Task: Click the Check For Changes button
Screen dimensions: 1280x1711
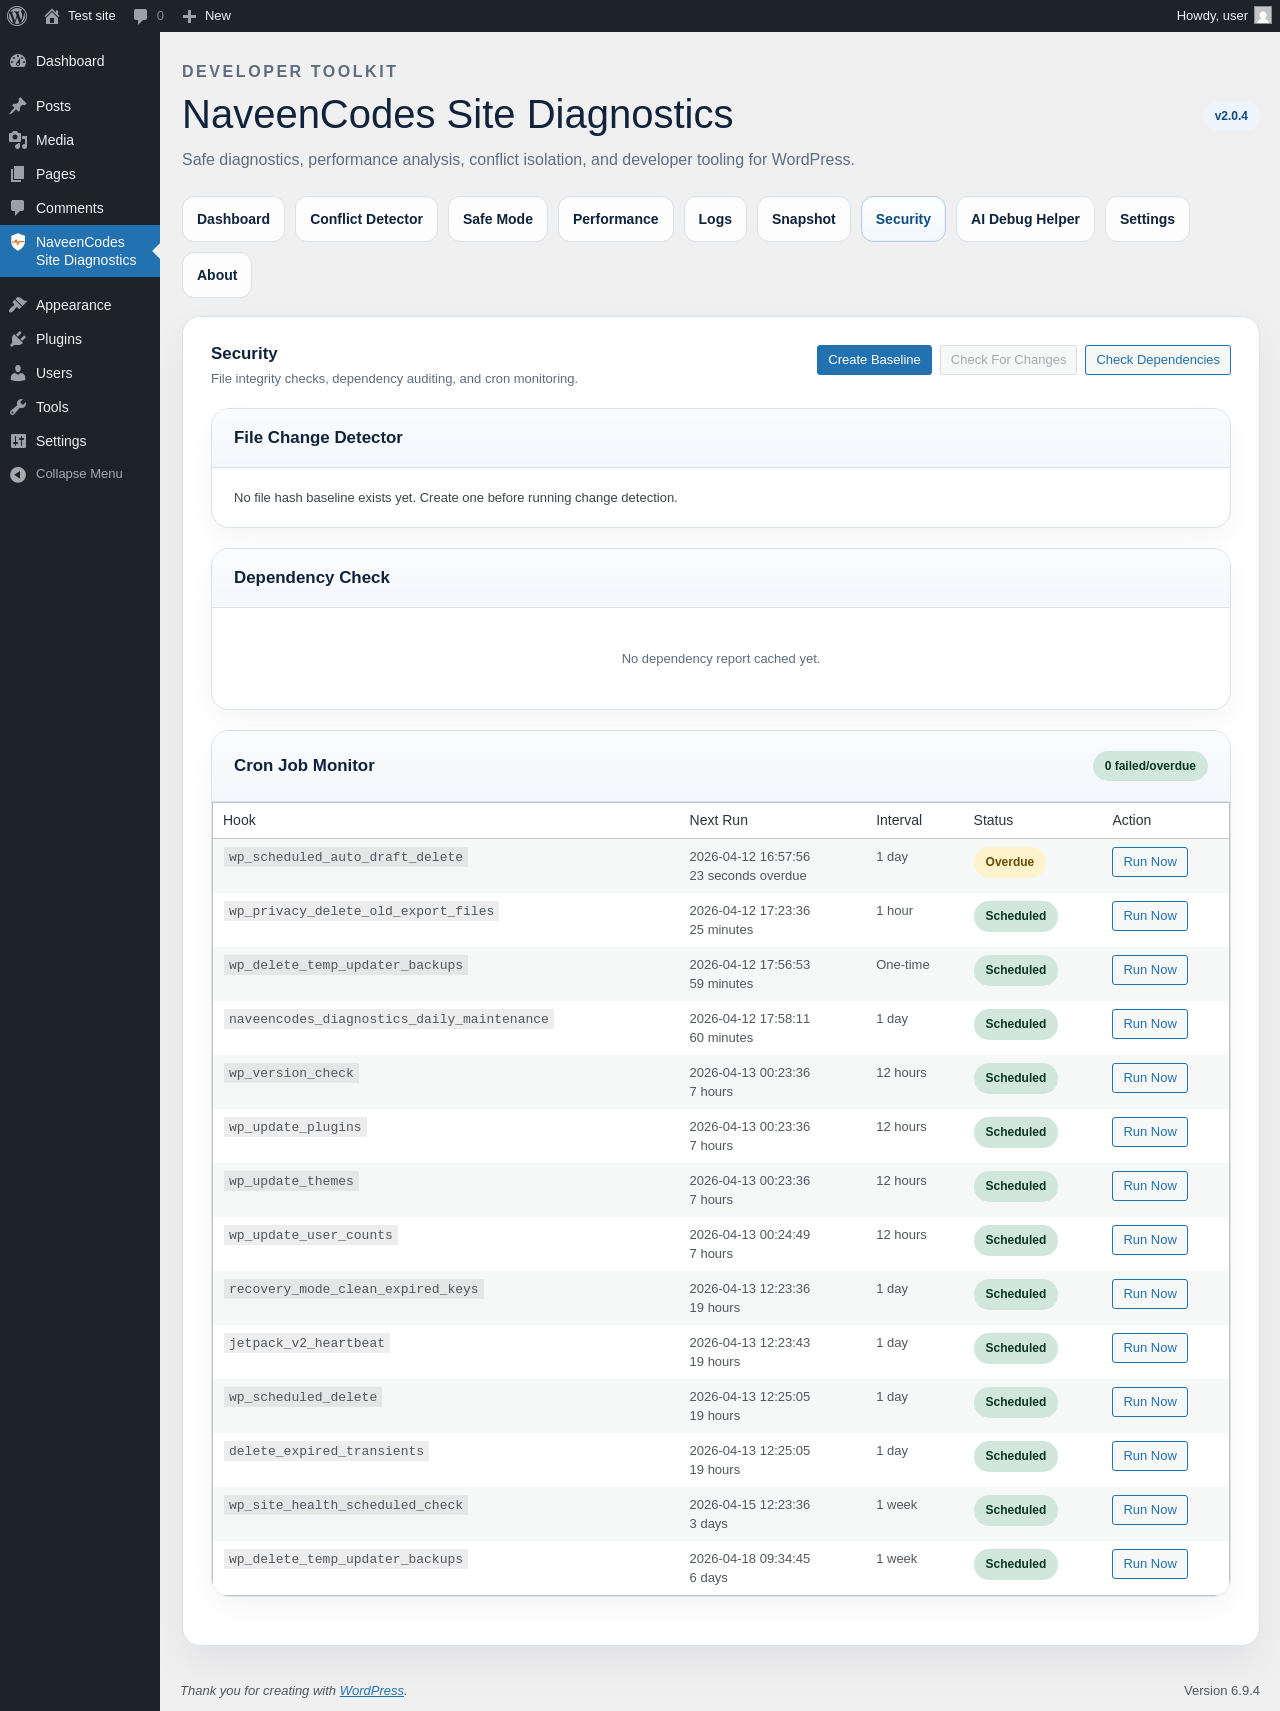Action: (1008, 360)
